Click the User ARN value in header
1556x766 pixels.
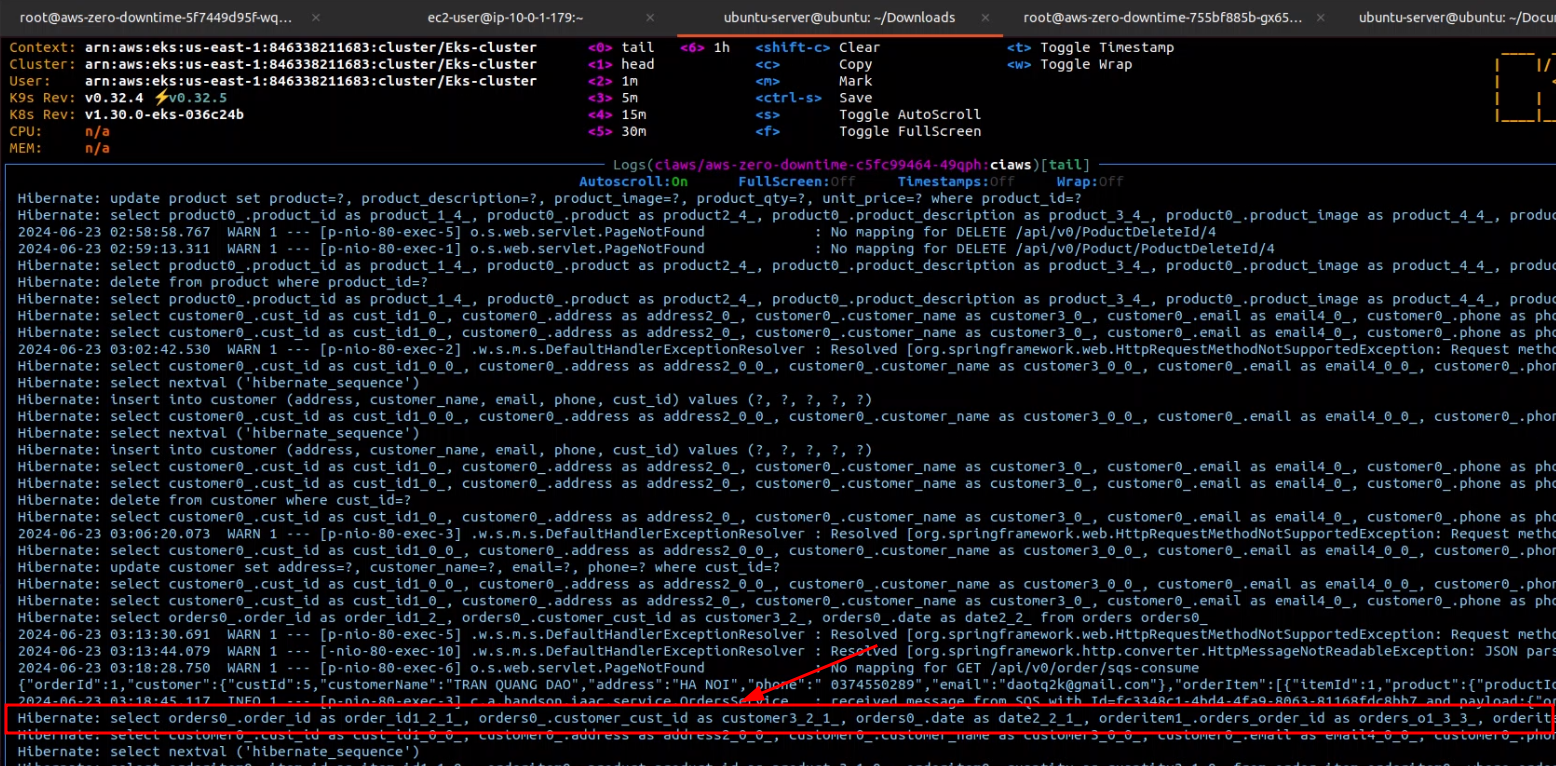tap(311, 81)
